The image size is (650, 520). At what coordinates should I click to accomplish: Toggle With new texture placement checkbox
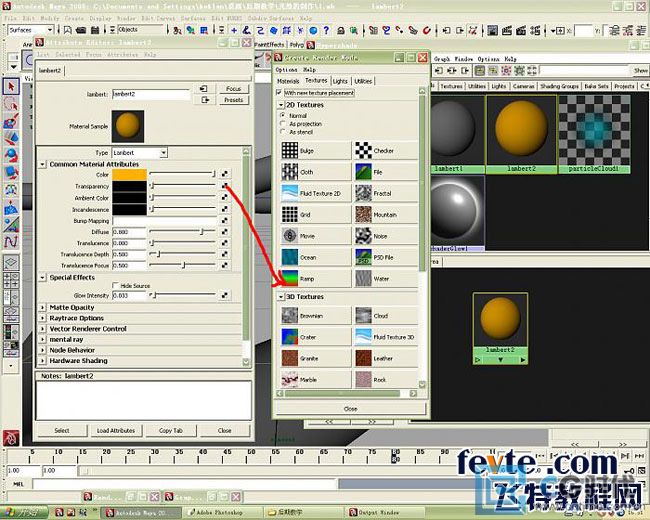pyautogui.click(x=279, y=93)
